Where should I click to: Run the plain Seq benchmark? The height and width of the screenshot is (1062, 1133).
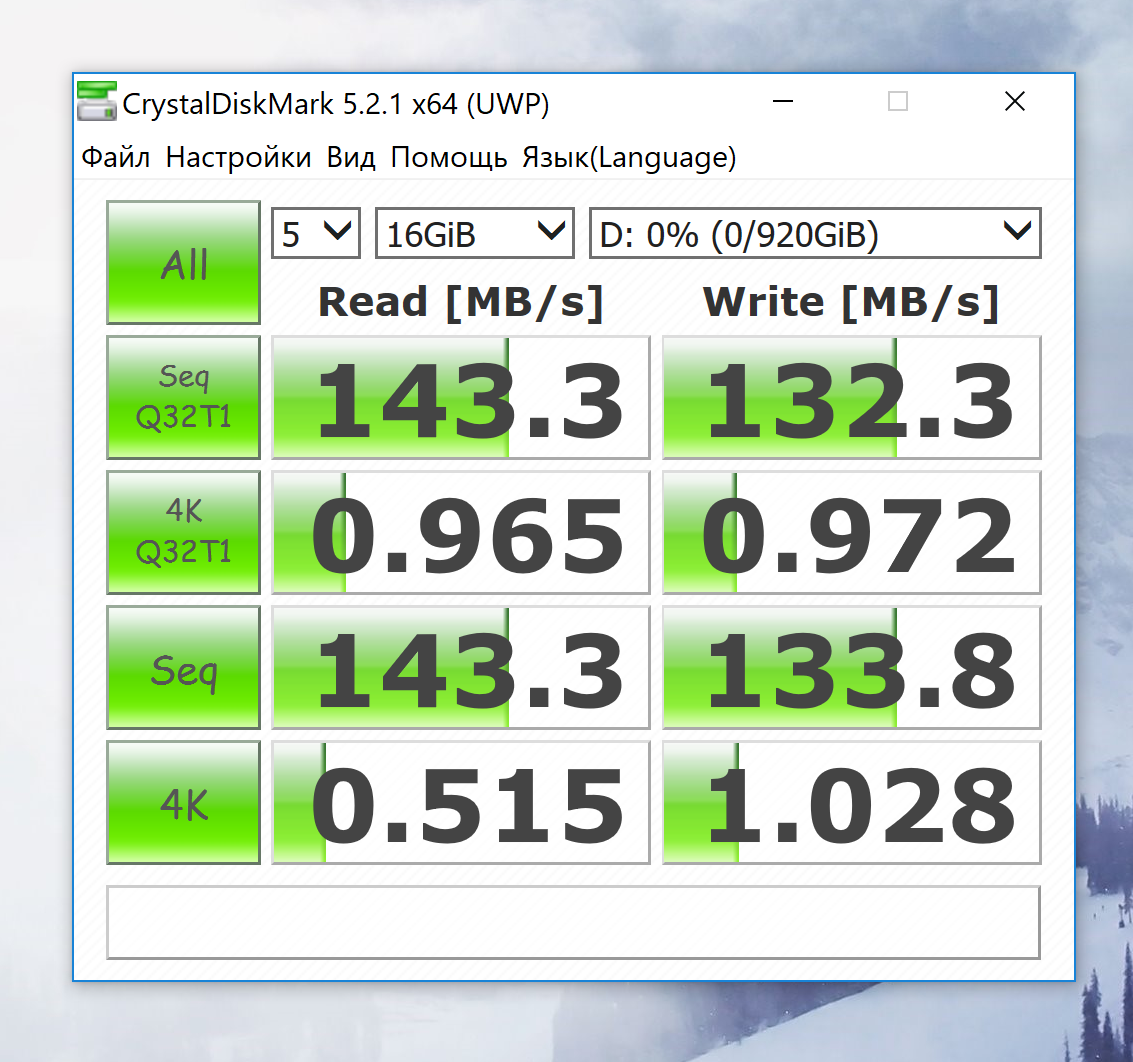point(184,668)
